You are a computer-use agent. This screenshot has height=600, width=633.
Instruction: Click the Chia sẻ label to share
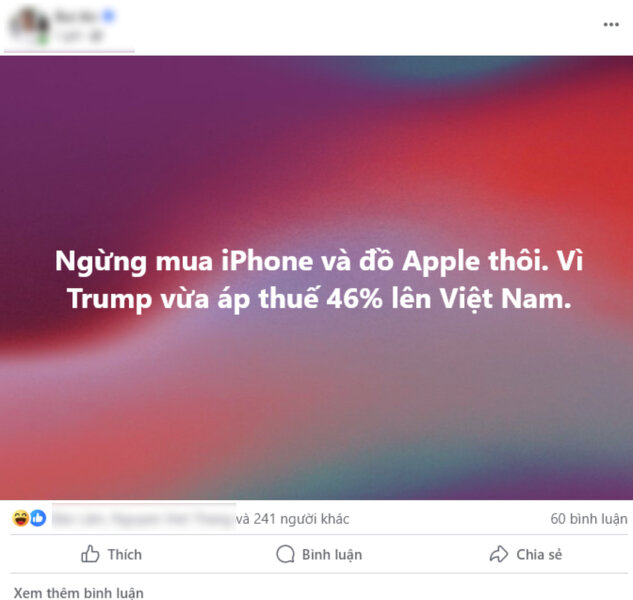pyautogui.click(x=539, y=555)
